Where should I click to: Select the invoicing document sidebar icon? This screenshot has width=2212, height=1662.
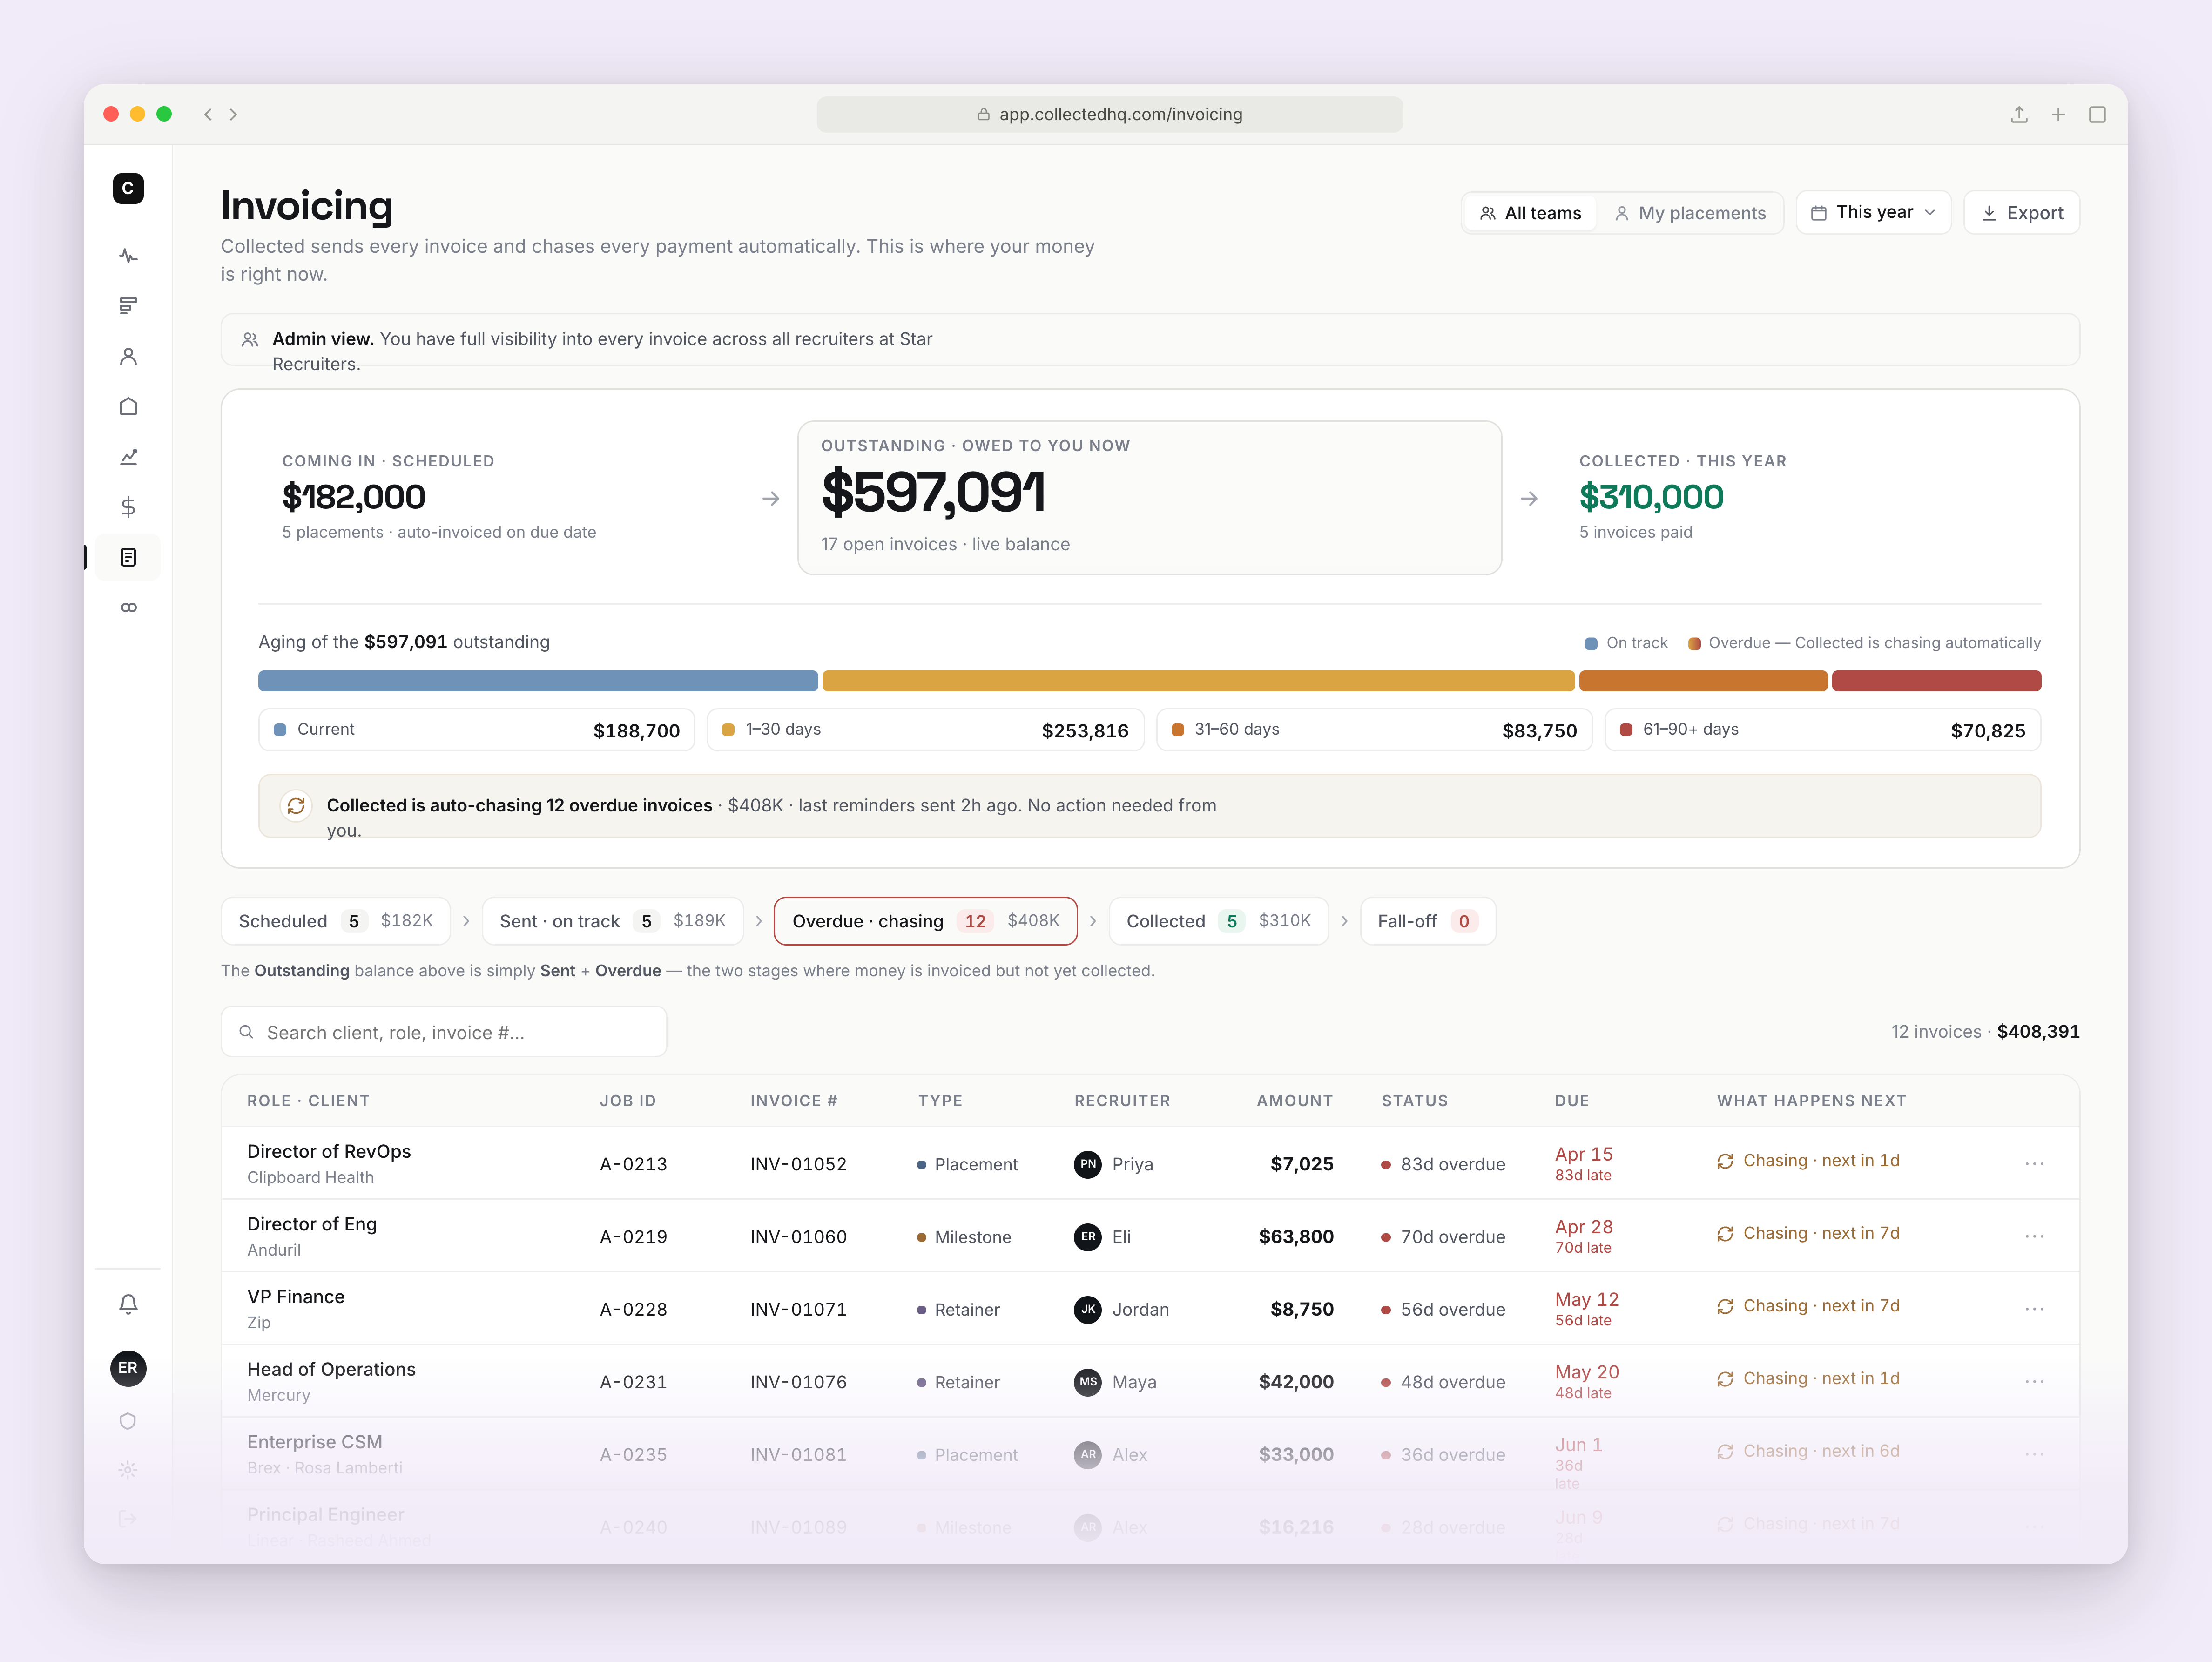(x=128, y=557)
